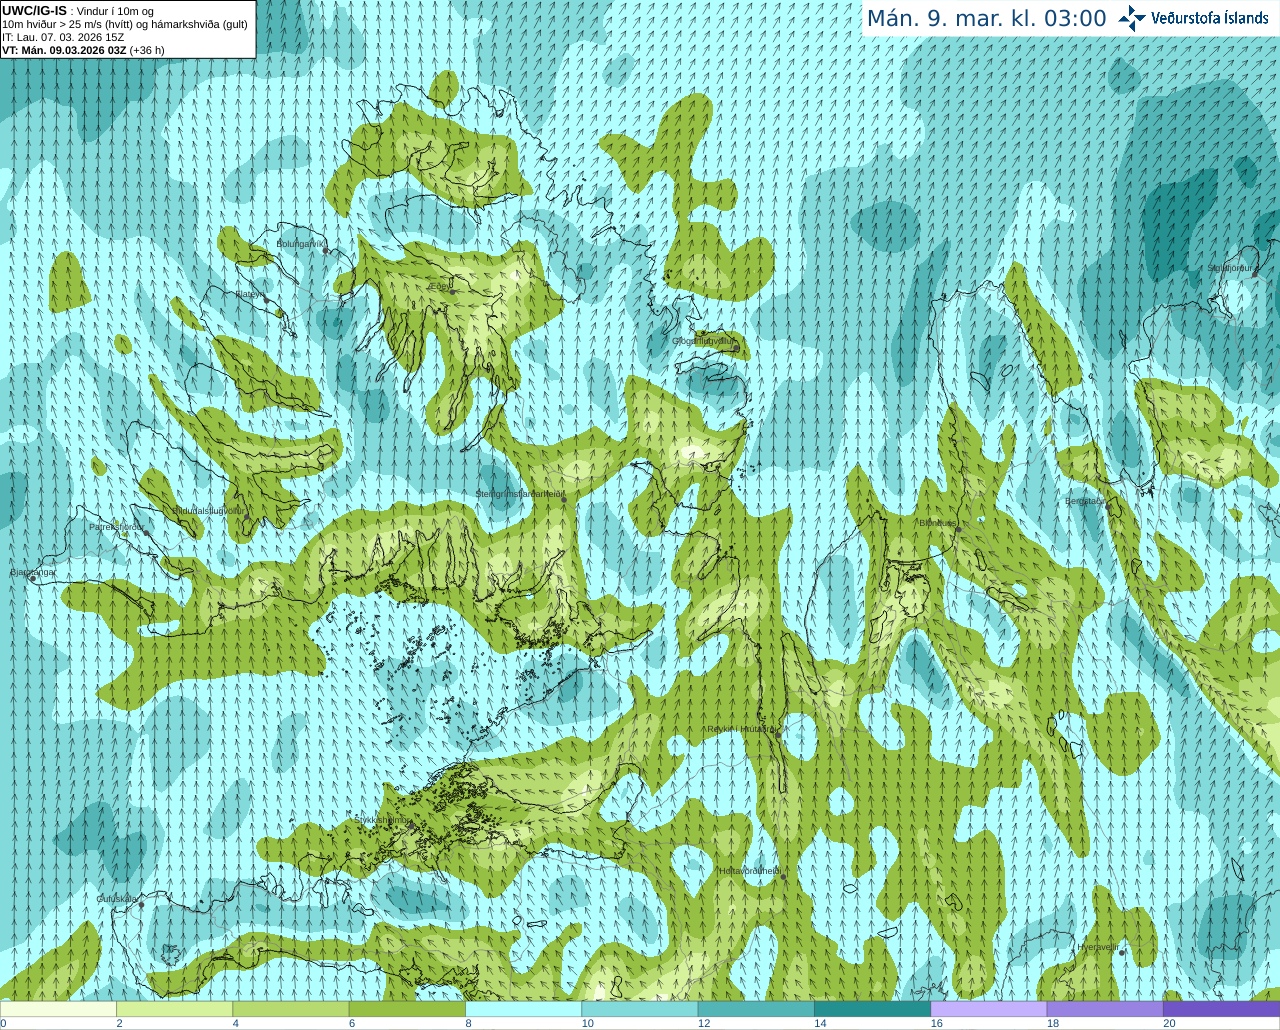Click the Æðey station marker dot
Viewport: 1280px width, 1030px height.
453,293
